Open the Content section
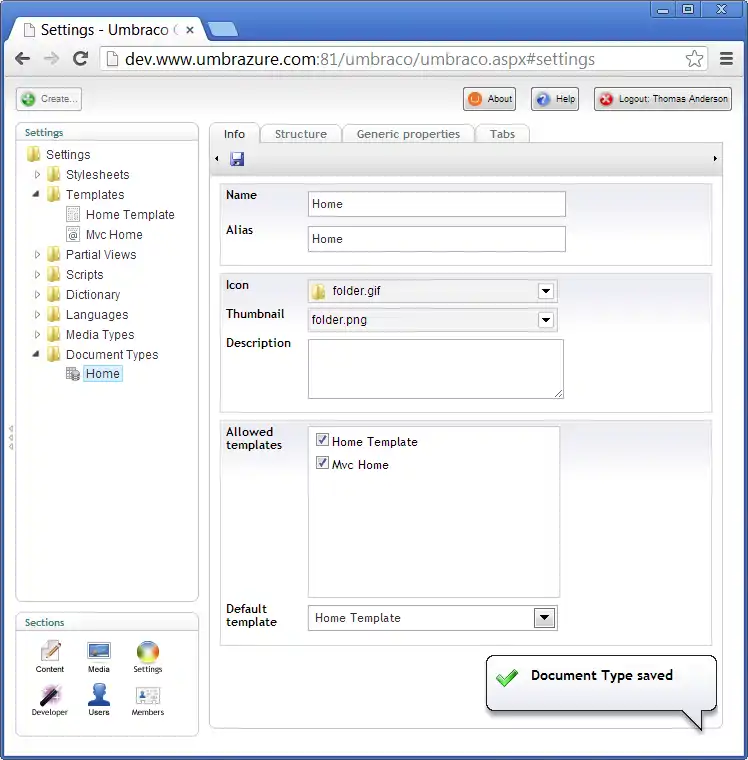The image size is (748, 760). pyautogui.click(x=49, y=657)
